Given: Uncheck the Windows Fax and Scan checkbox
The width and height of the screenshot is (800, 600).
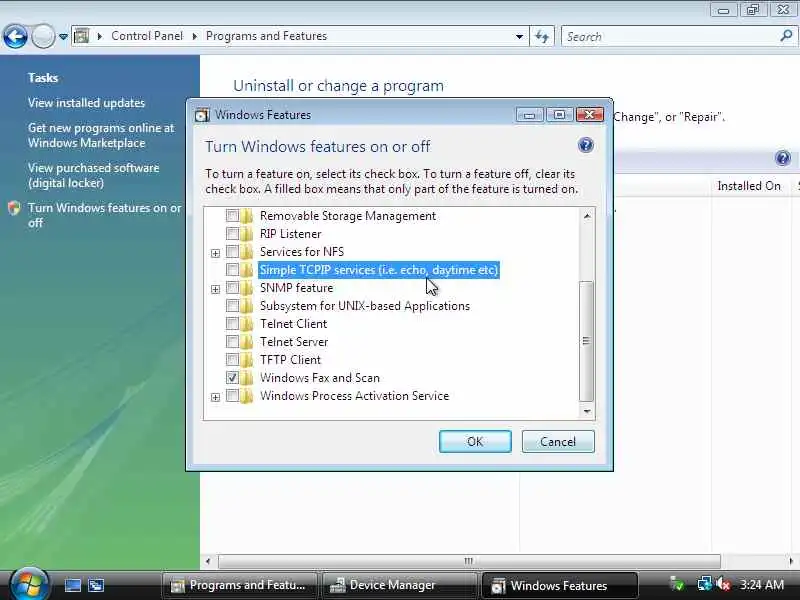Looking at the screenshot, I should (232, 378).
